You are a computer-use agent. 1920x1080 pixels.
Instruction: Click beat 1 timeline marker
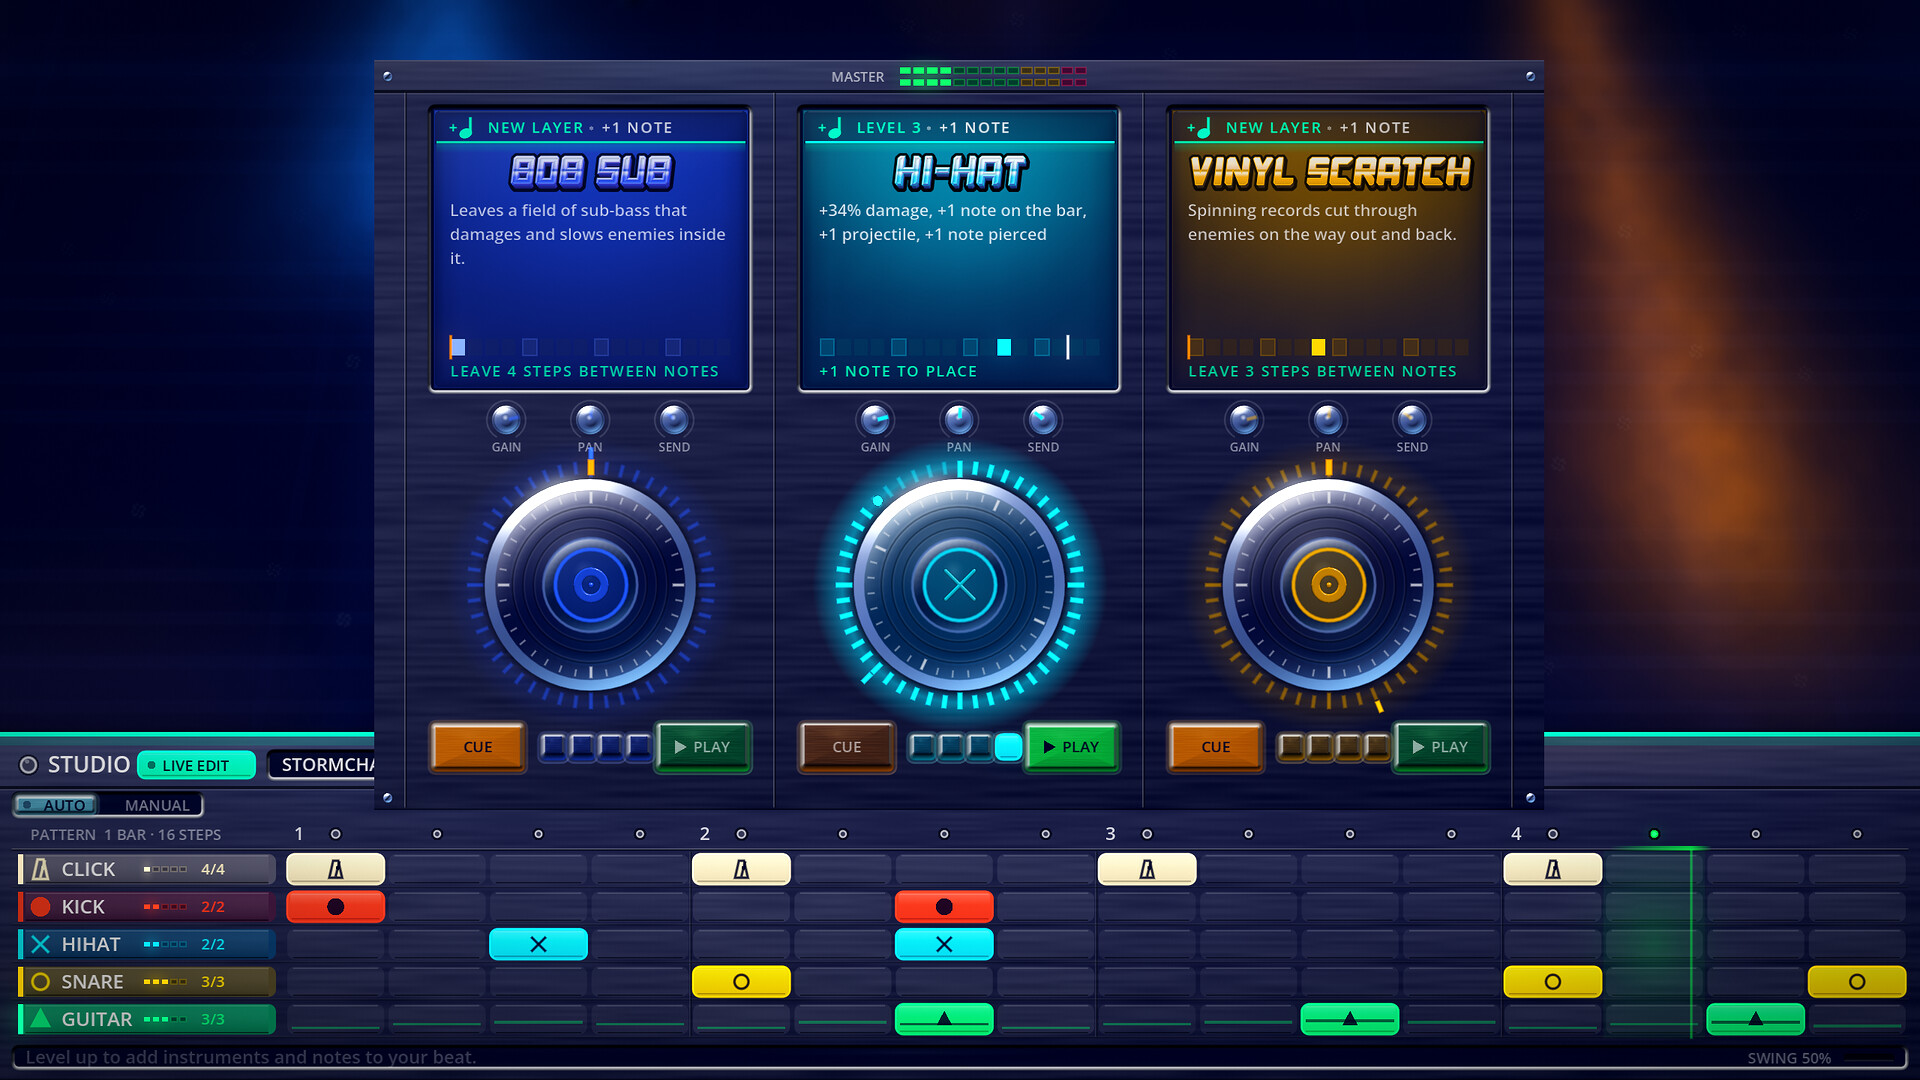coord(336,834)
